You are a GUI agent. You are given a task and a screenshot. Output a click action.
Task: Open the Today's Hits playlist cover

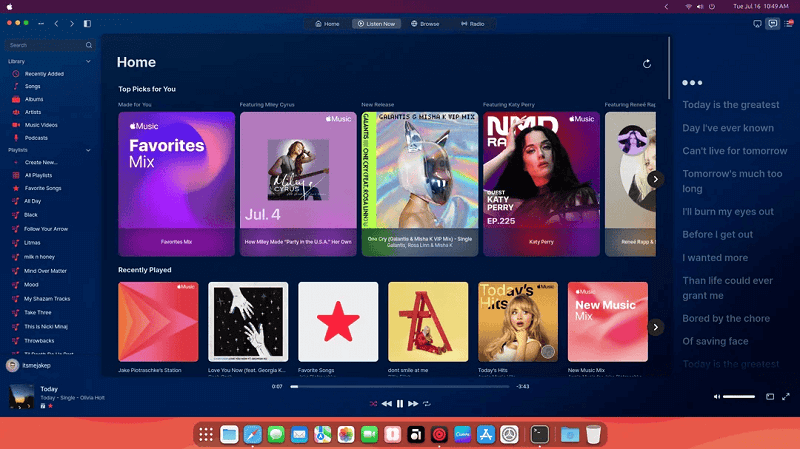[518, 322]
